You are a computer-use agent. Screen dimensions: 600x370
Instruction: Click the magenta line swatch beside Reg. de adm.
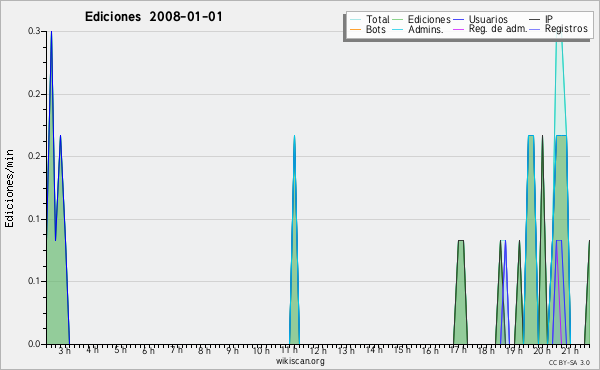coord(458,29)
